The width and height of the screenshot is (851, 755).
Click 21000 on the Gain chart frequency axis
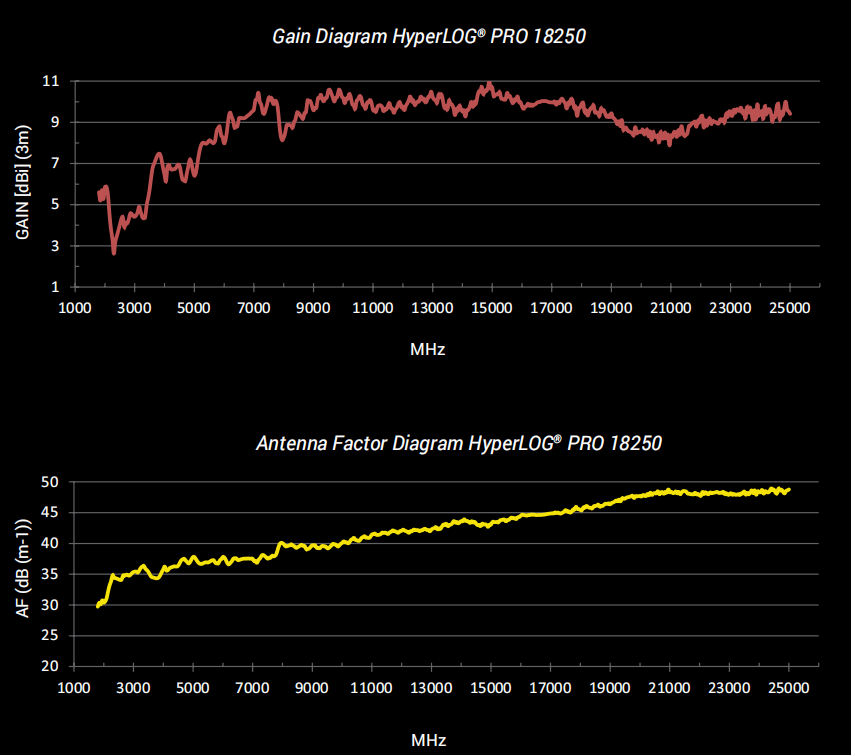tap(671, 308)
